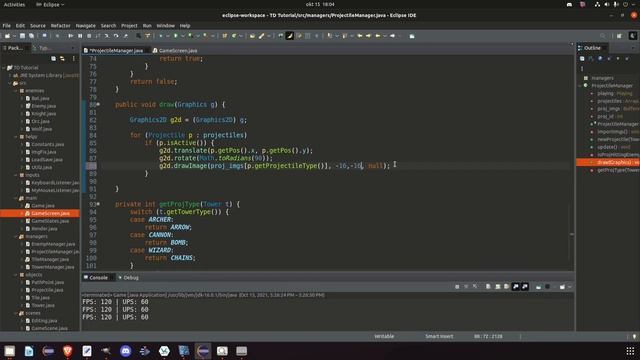Viewport: 640px width, 360px height.
Task: Toggle console Scroll Lock
Action: coord(498,287)
